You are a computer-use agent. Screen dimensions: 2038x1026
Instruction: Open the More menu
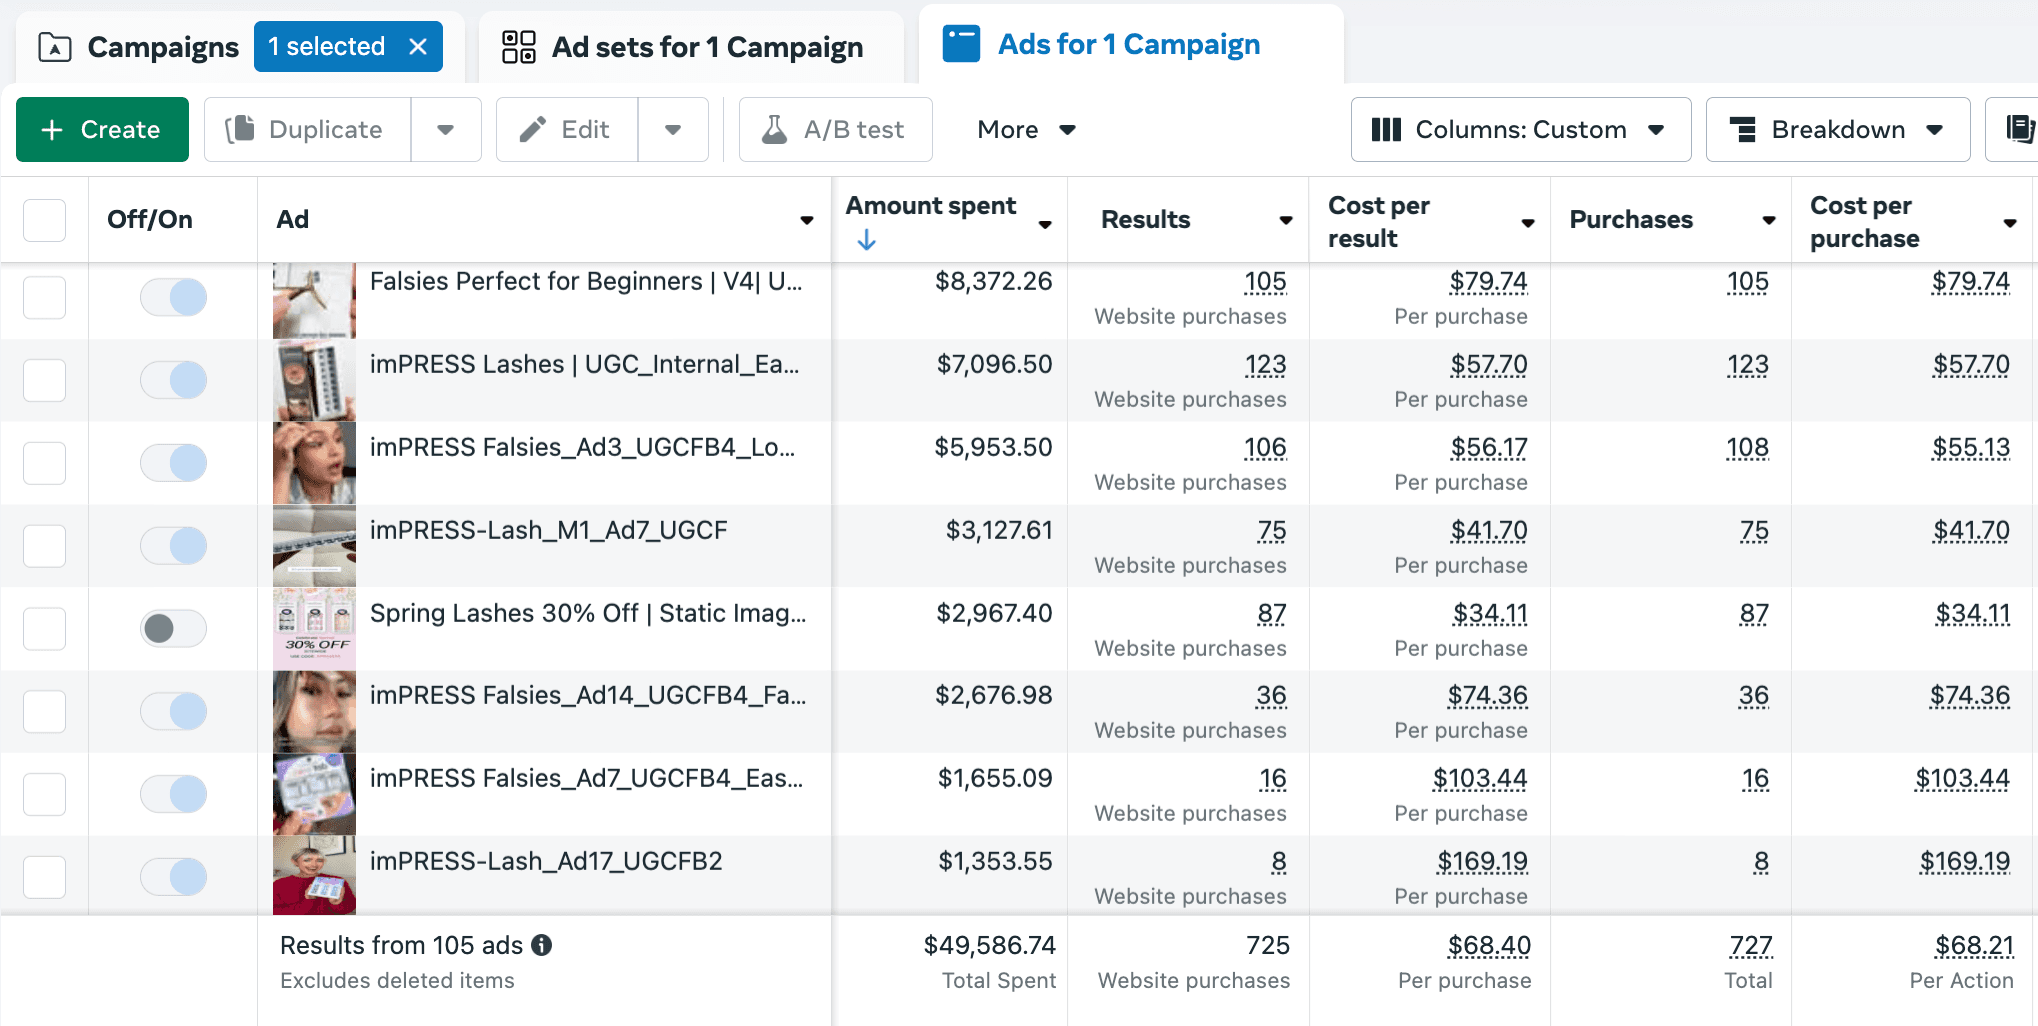[x=1026, y=129]
